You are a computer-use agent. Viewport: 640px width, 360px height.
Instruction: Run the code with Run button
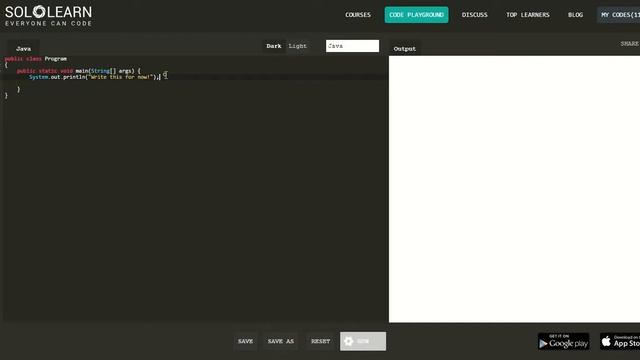[x=363, y=341]
